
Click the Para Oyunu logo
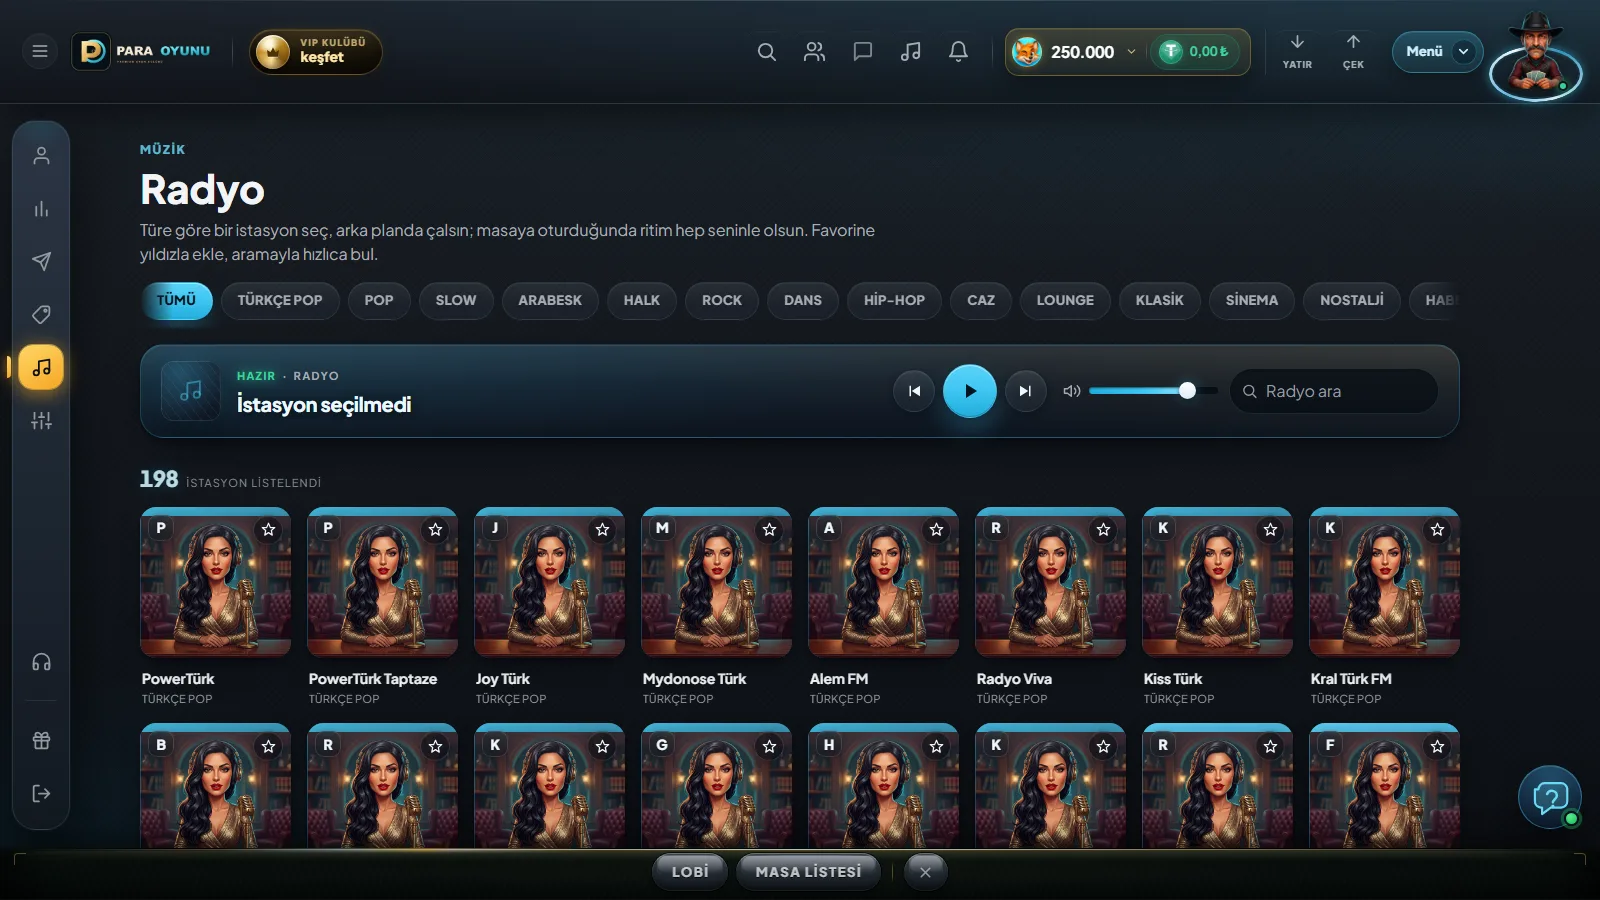click(141, 51)
